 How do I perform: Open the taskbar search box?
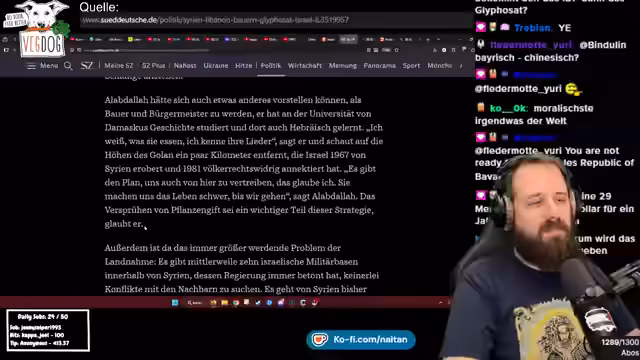click(195, 302)
